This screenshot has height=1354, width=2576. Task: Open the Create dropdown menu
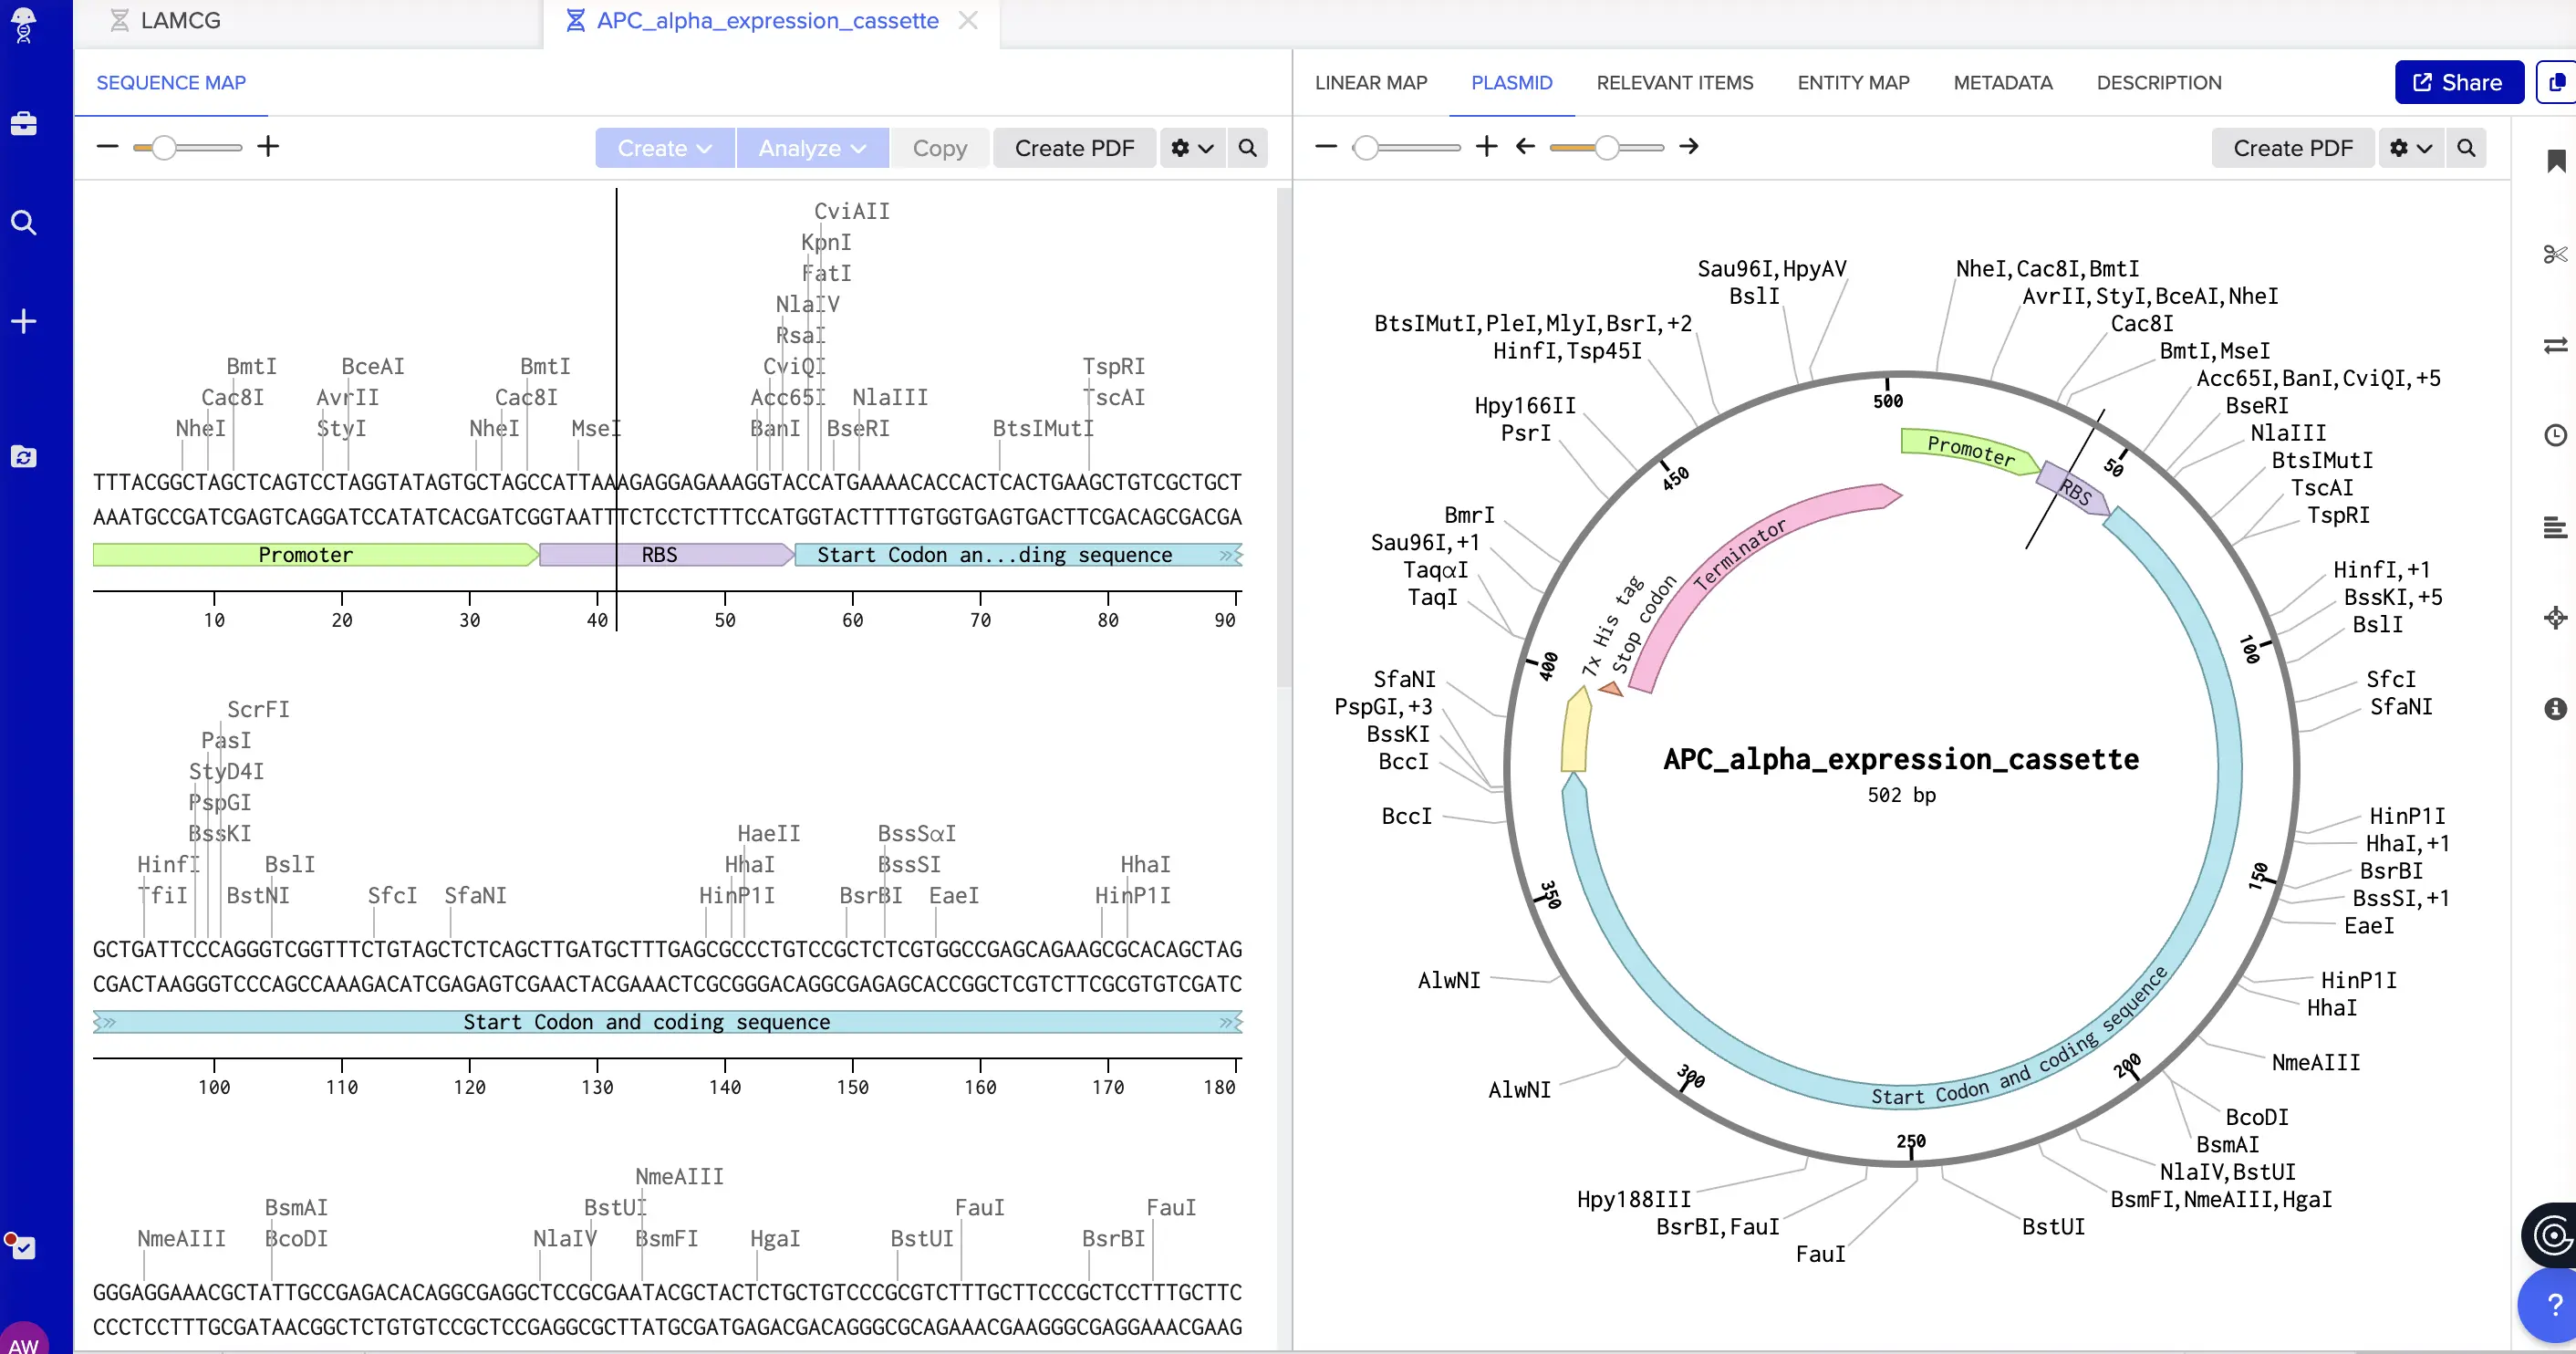point(664,148)
